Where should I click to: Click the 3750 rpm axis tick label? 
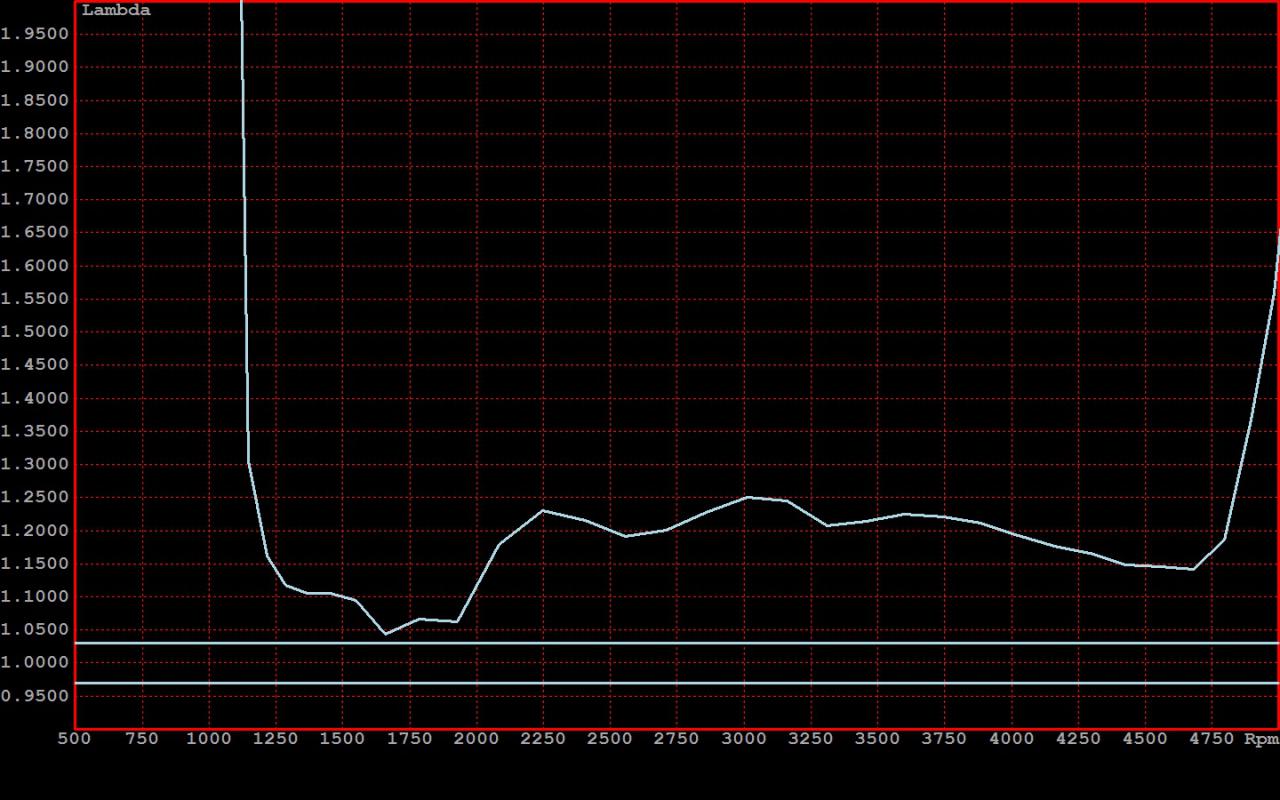point(945,739)
